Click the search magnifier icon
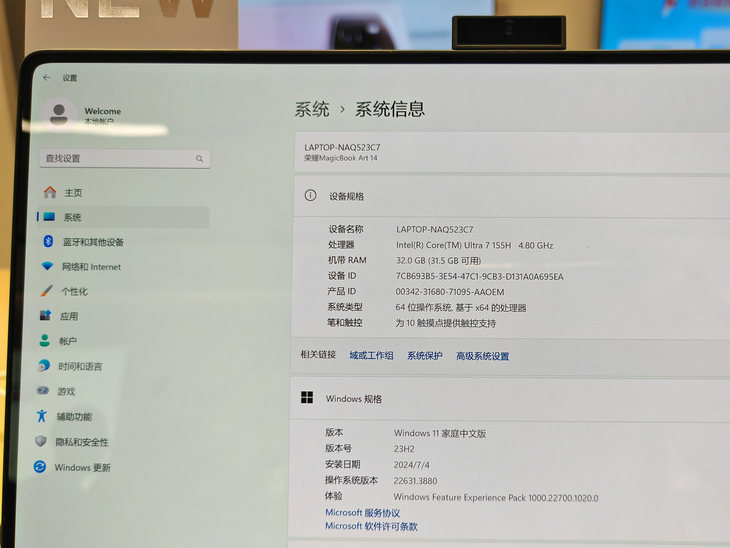 (x=199, y=159)
